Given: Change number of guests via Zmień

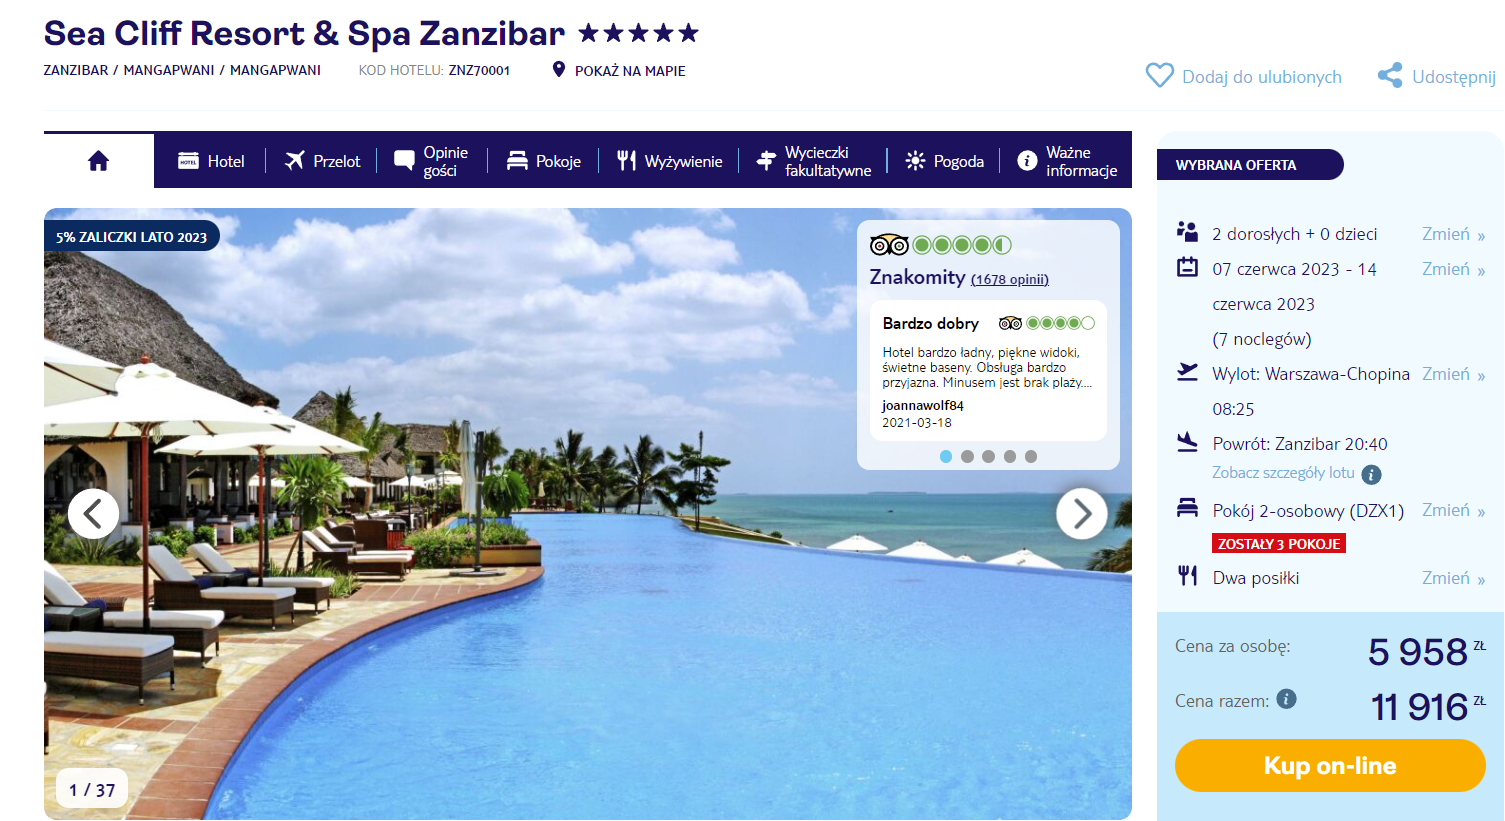Looking at the screenshot, I should pyautogui.click(x=1453, y=234).
